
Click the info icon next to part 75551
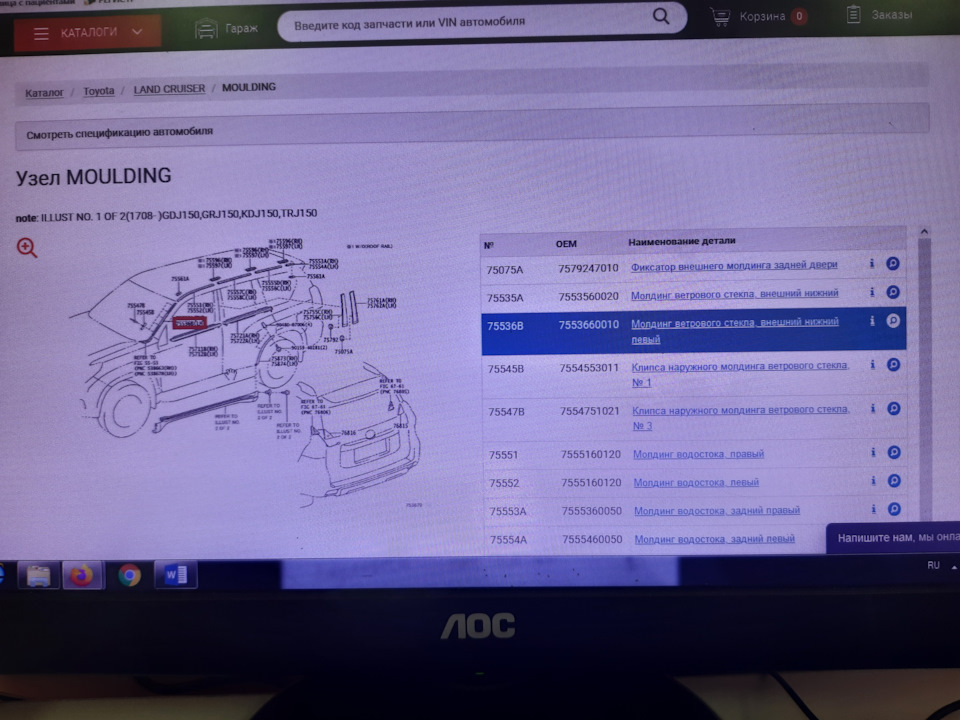tap(872, 452)
